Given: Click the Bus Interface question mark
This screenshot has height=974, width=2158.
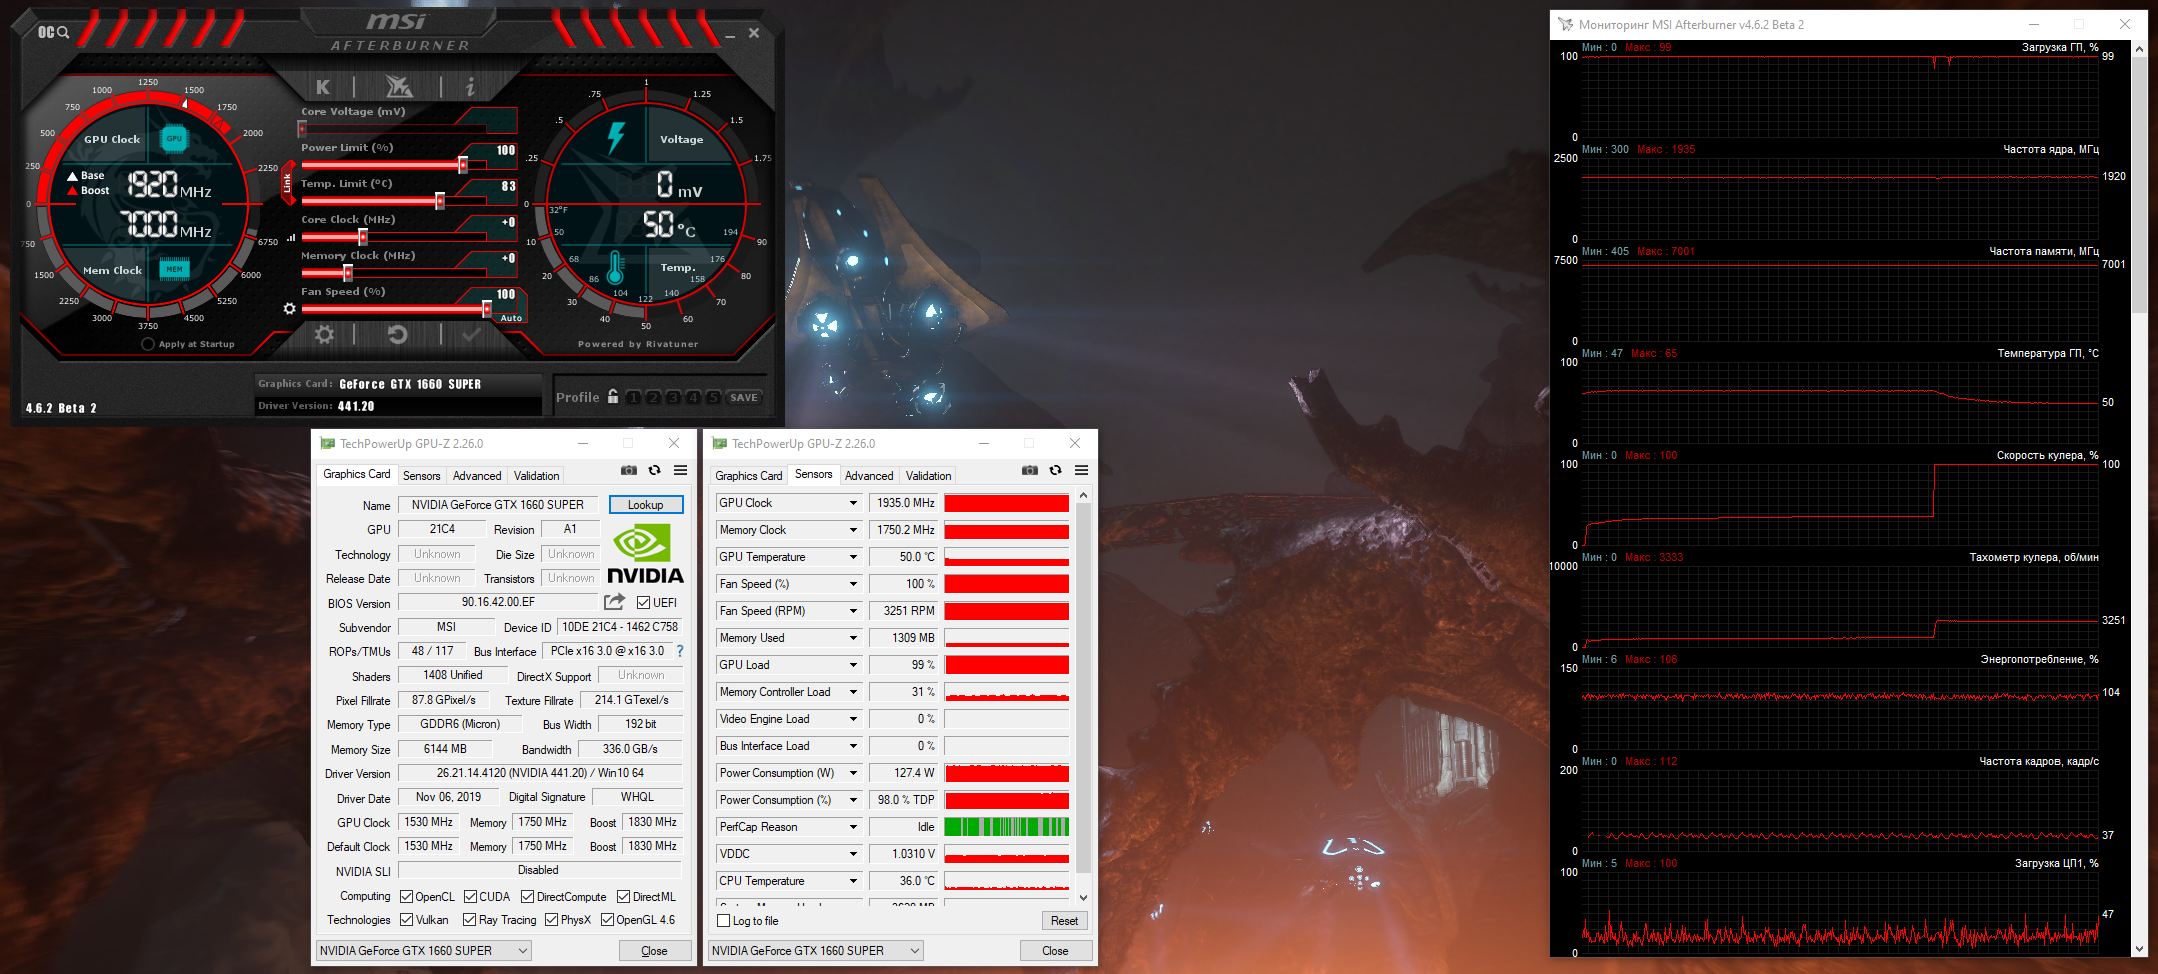Looking at the screenshot, I should (680, 651).
